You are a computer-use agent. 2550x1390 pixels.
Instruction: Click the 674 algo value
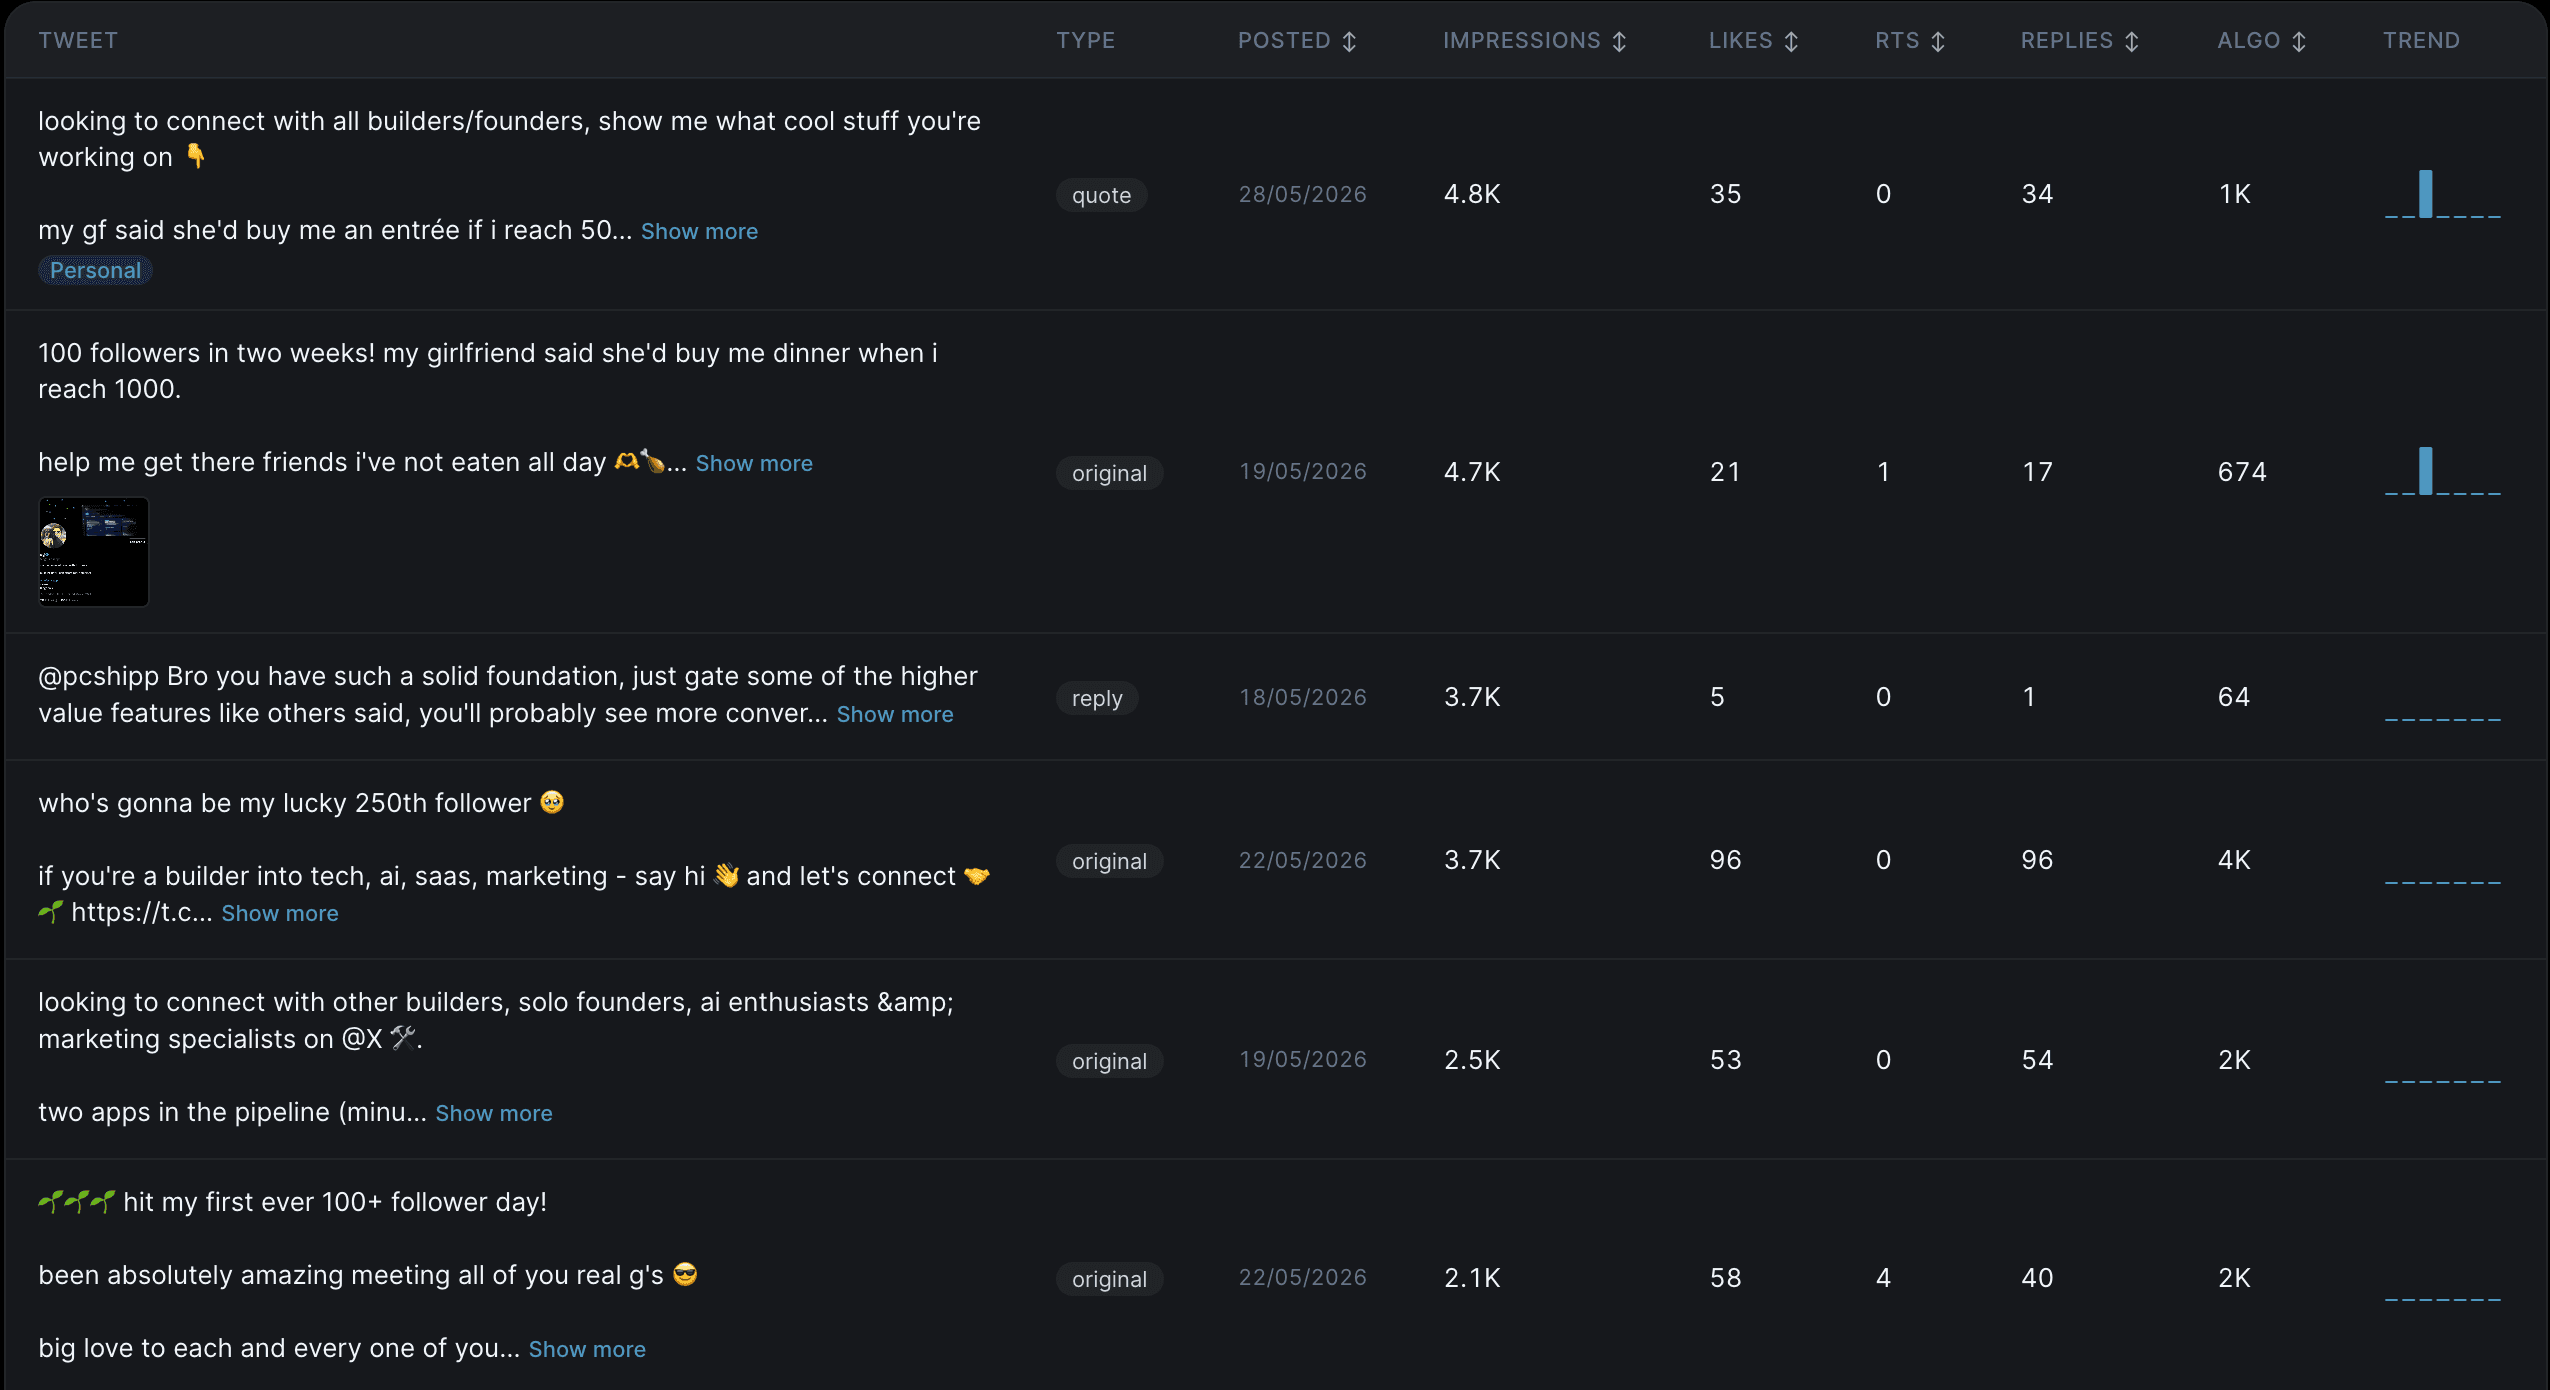[2242, 473]
